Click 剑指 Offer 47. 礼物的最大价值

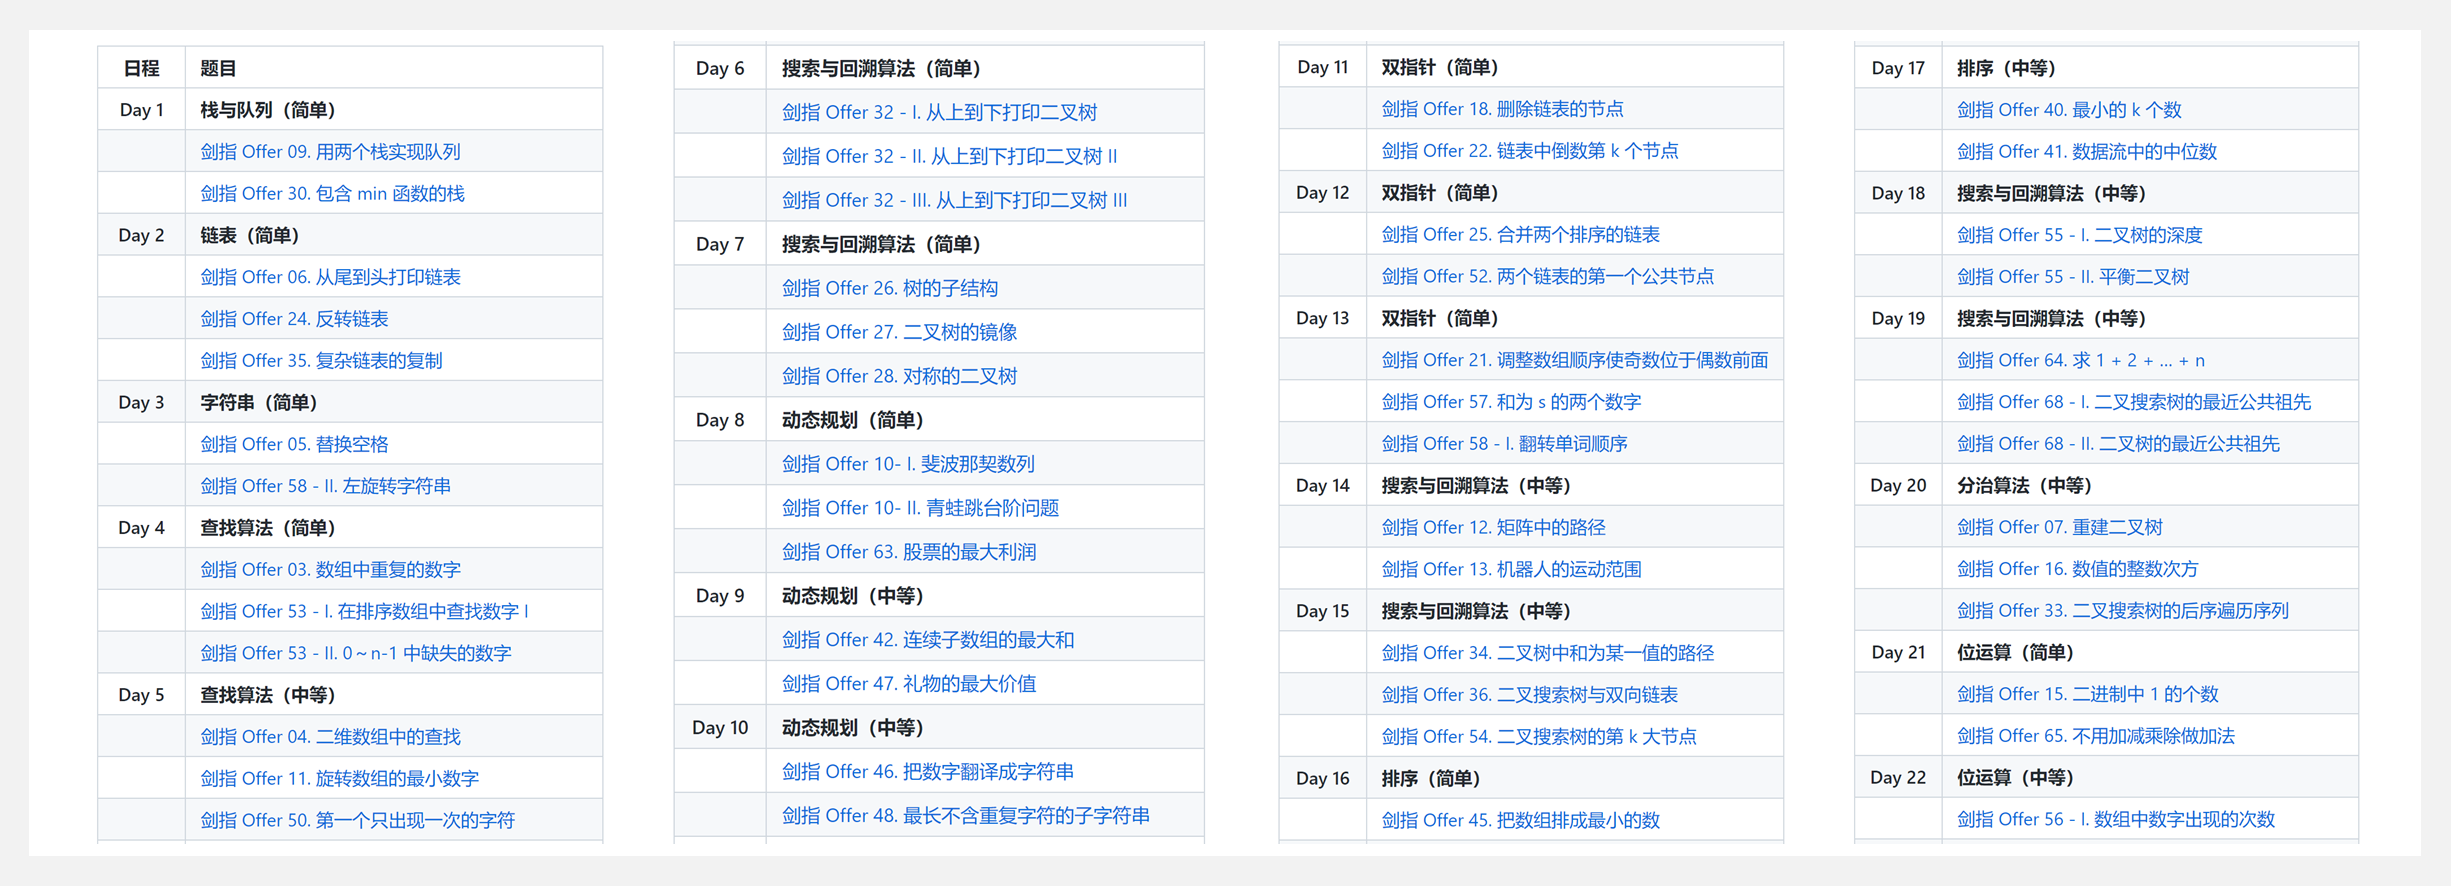pyautogui.click(x=909, y=684)
